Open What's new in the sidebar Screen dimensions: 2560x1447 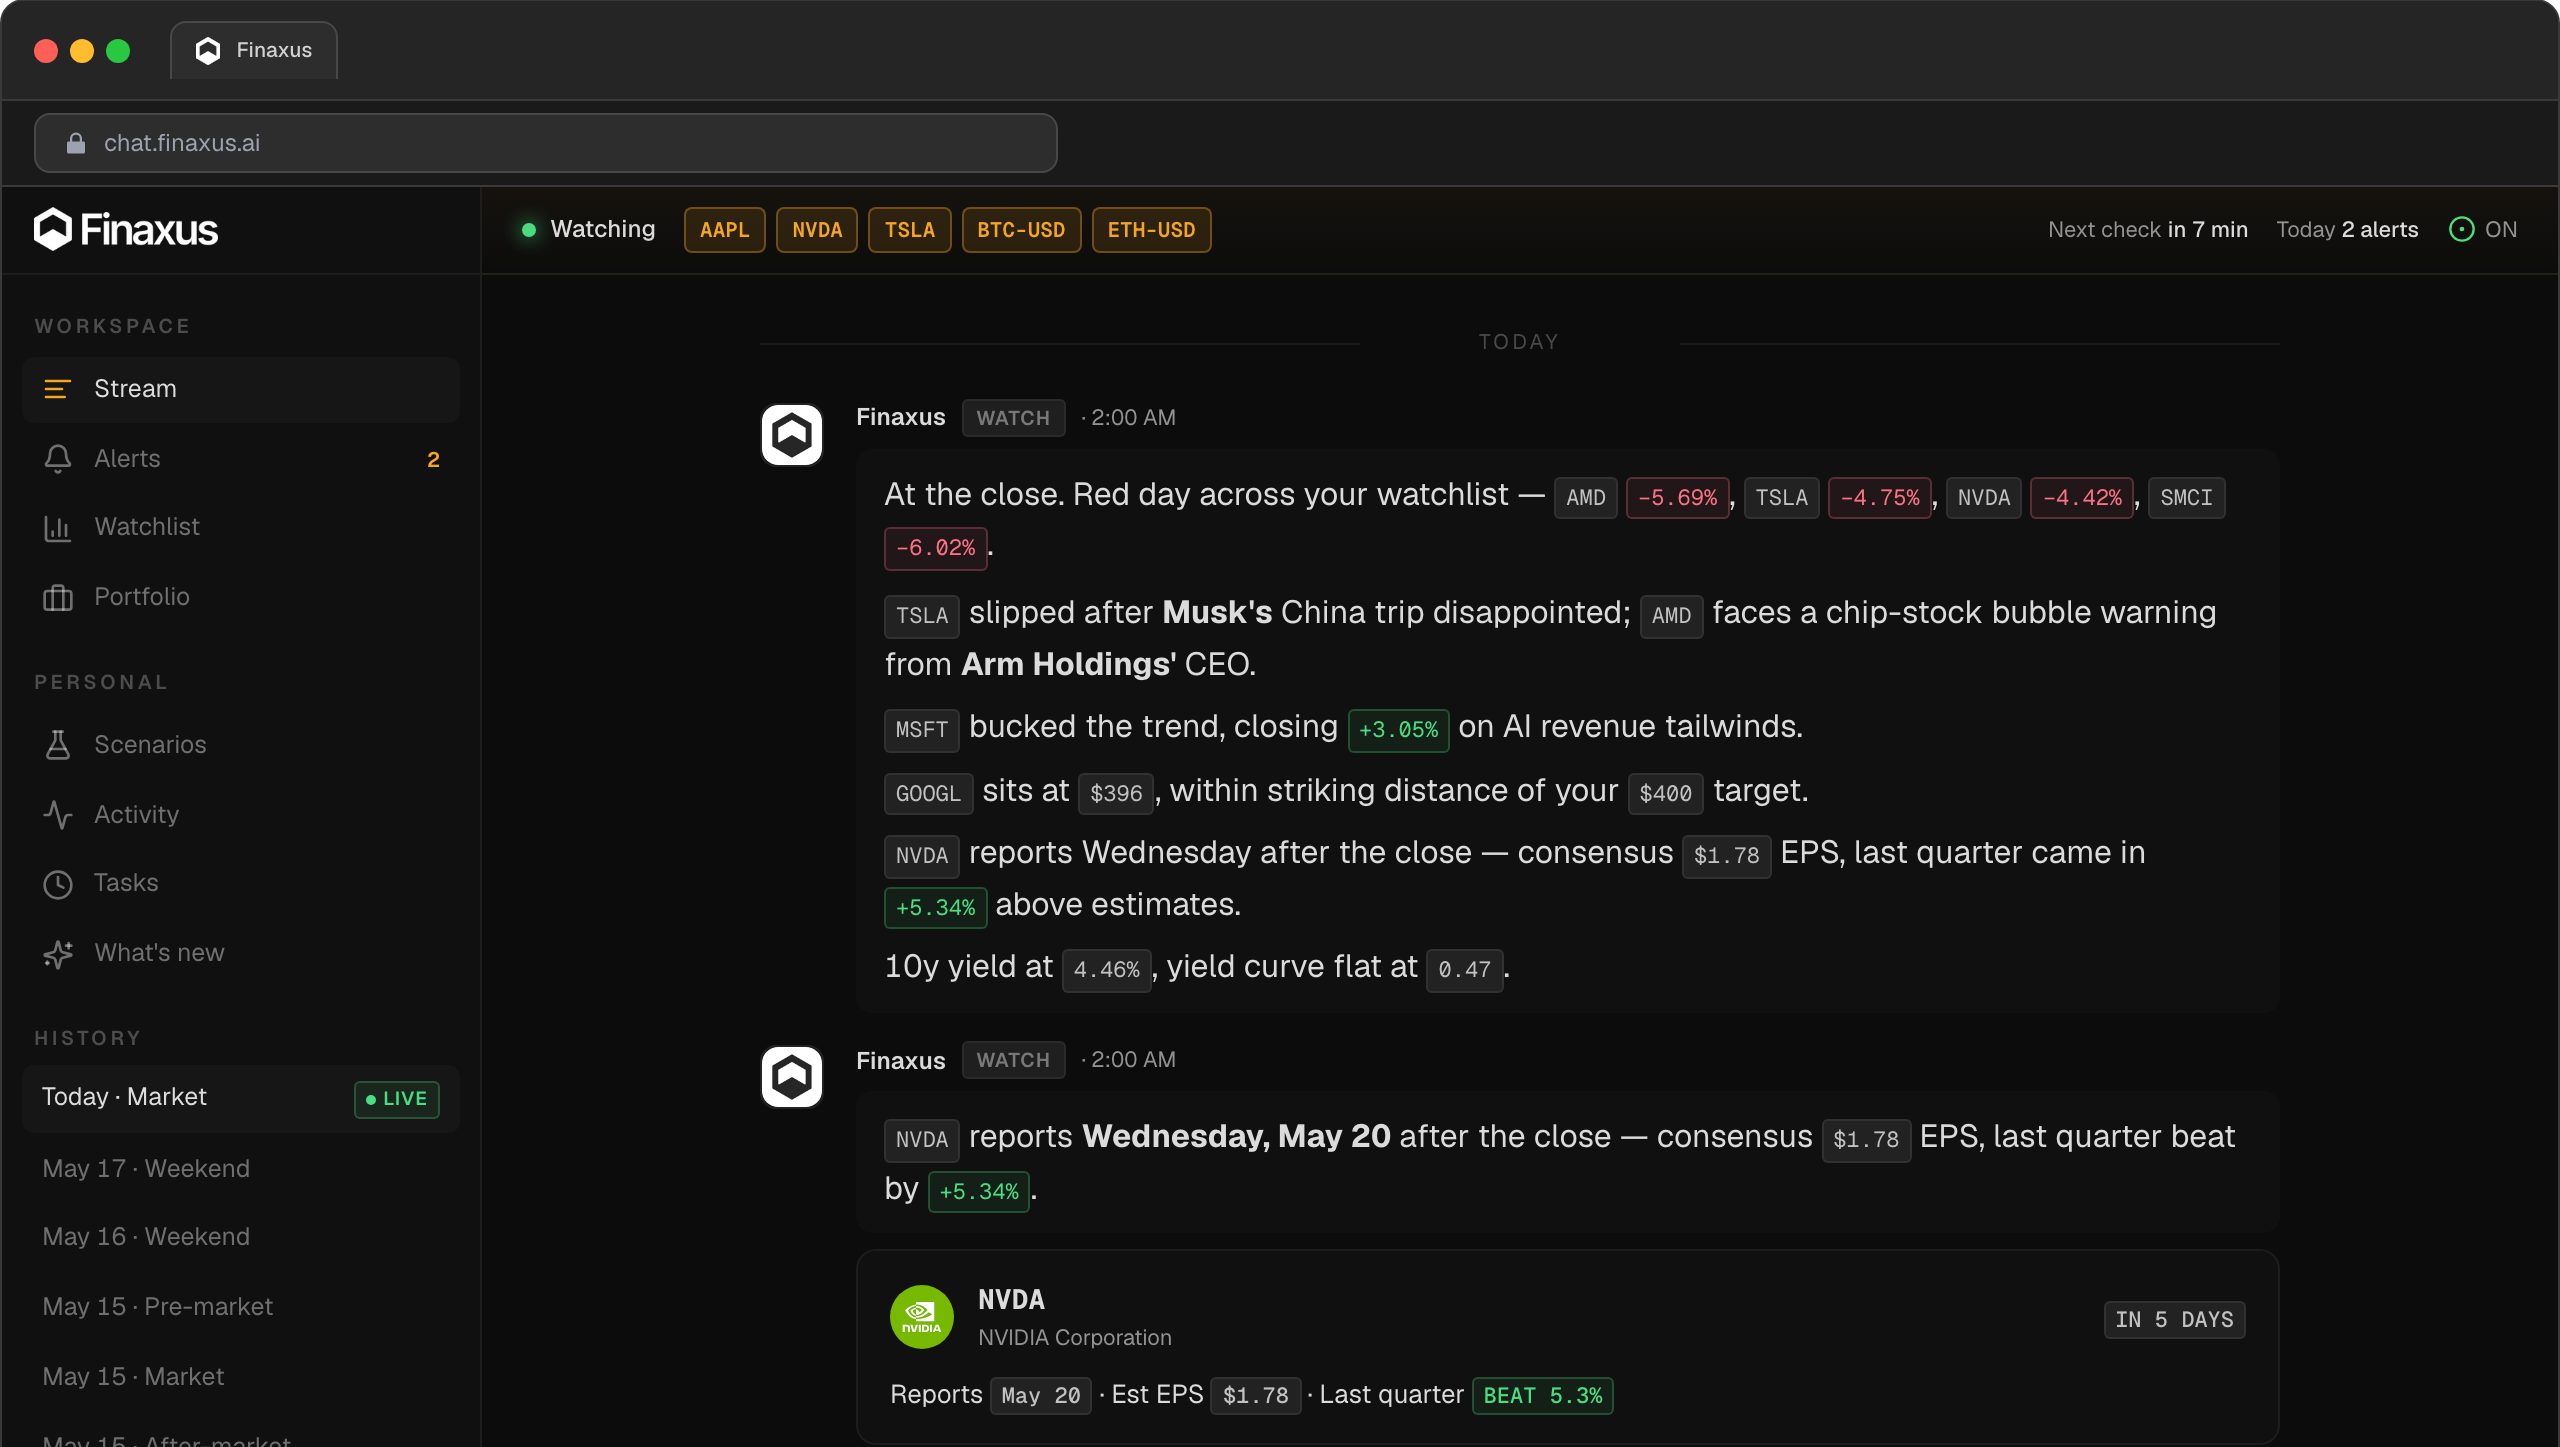[x=240, y=953]
